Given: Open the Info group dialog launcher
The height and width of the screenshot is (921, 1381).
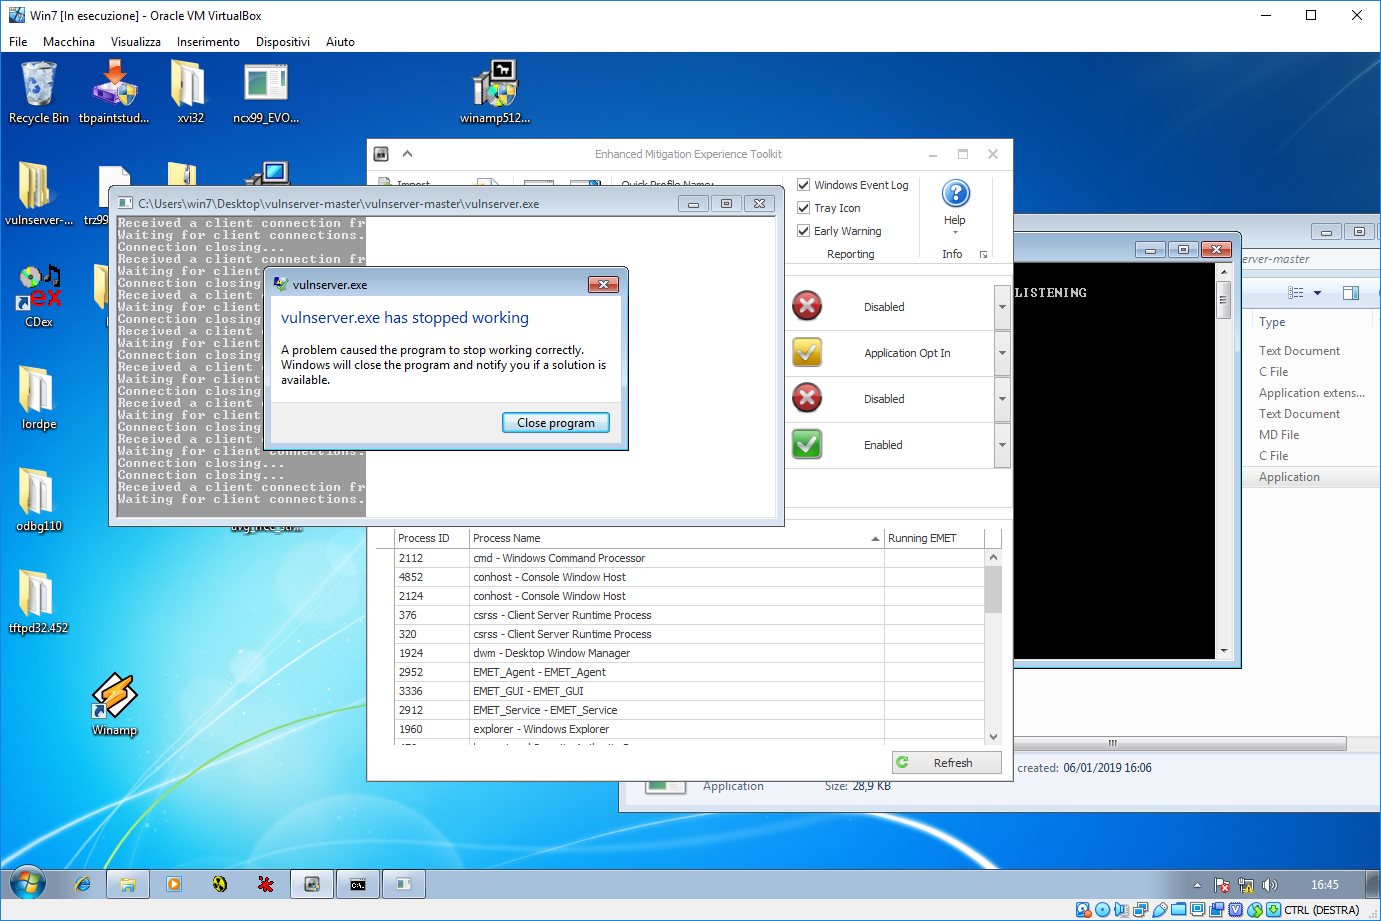Looking at the screenshot, I should click(983, 255).
